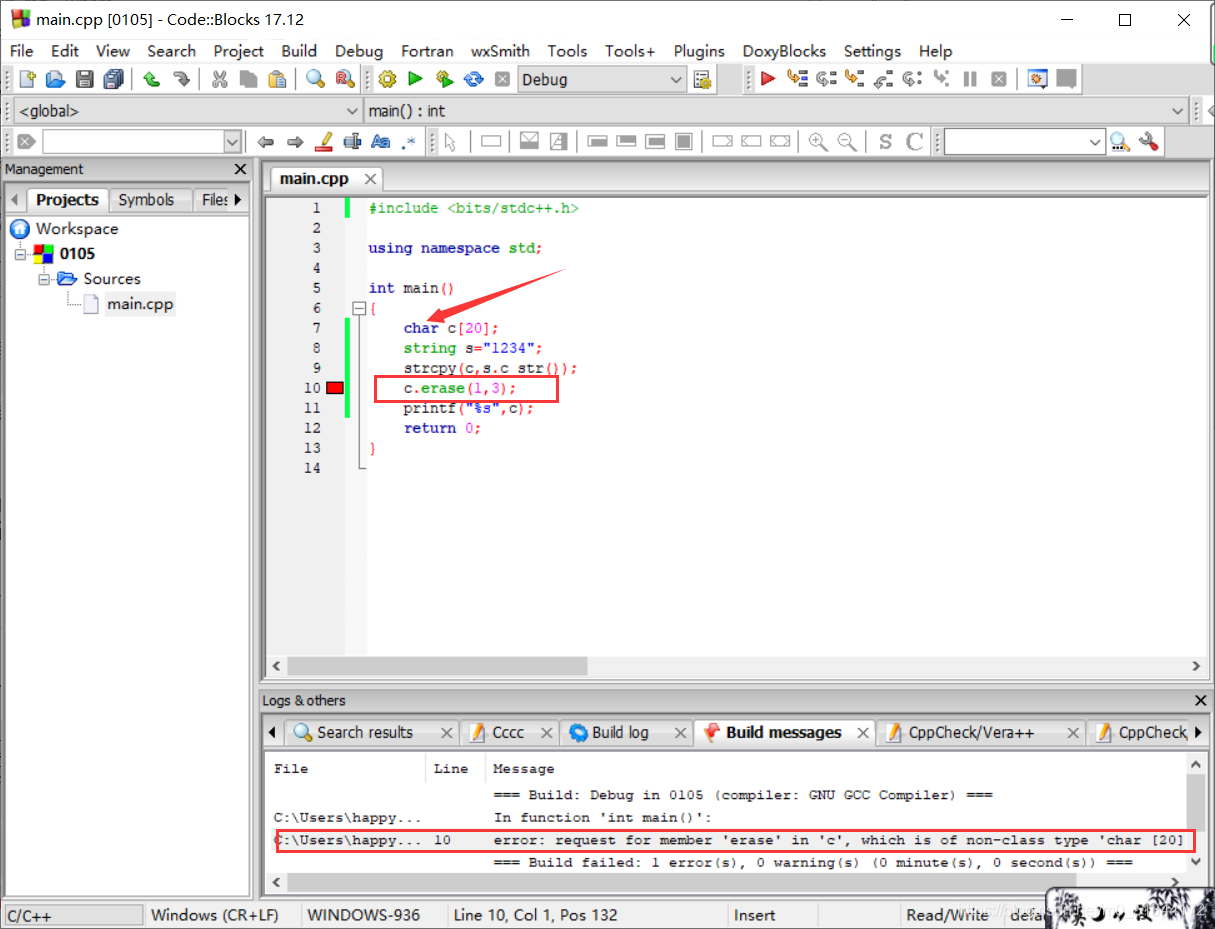
Task: Close the Management panel
Action: tap(240, 169)
